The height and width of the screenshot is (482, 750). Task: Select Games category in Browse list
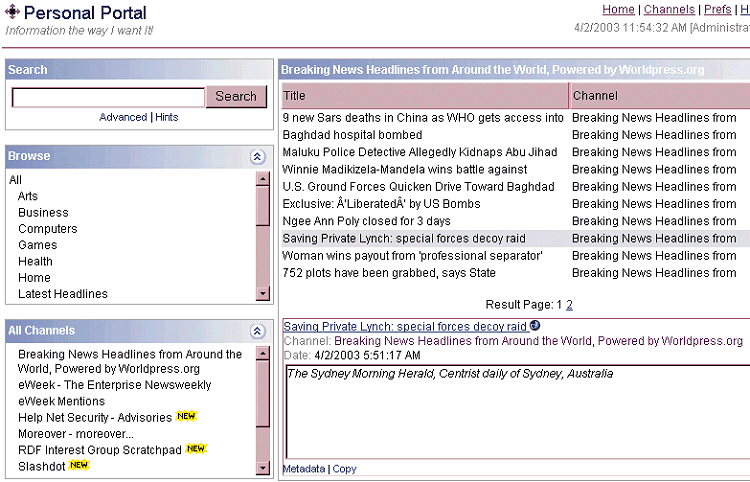37,245
